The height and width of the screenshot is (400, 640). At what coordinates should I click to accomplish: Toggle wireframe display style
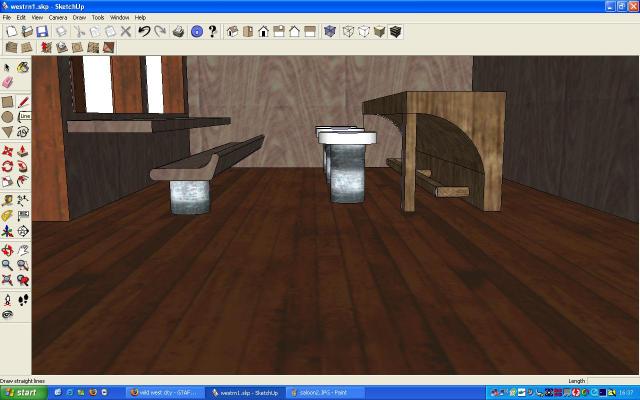click(x=348, y=32)
